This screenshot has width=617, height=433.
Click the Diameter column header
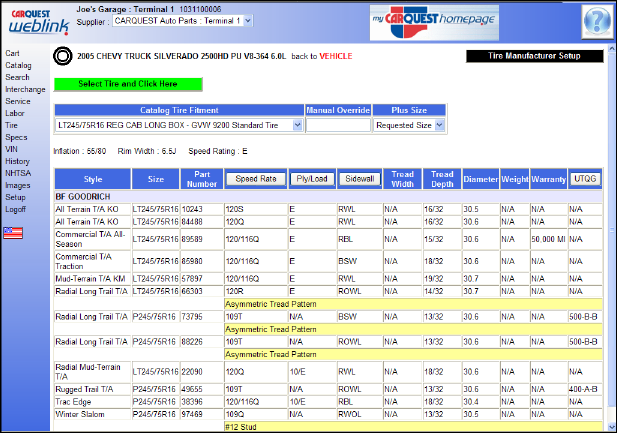click(x=480, y=179)
